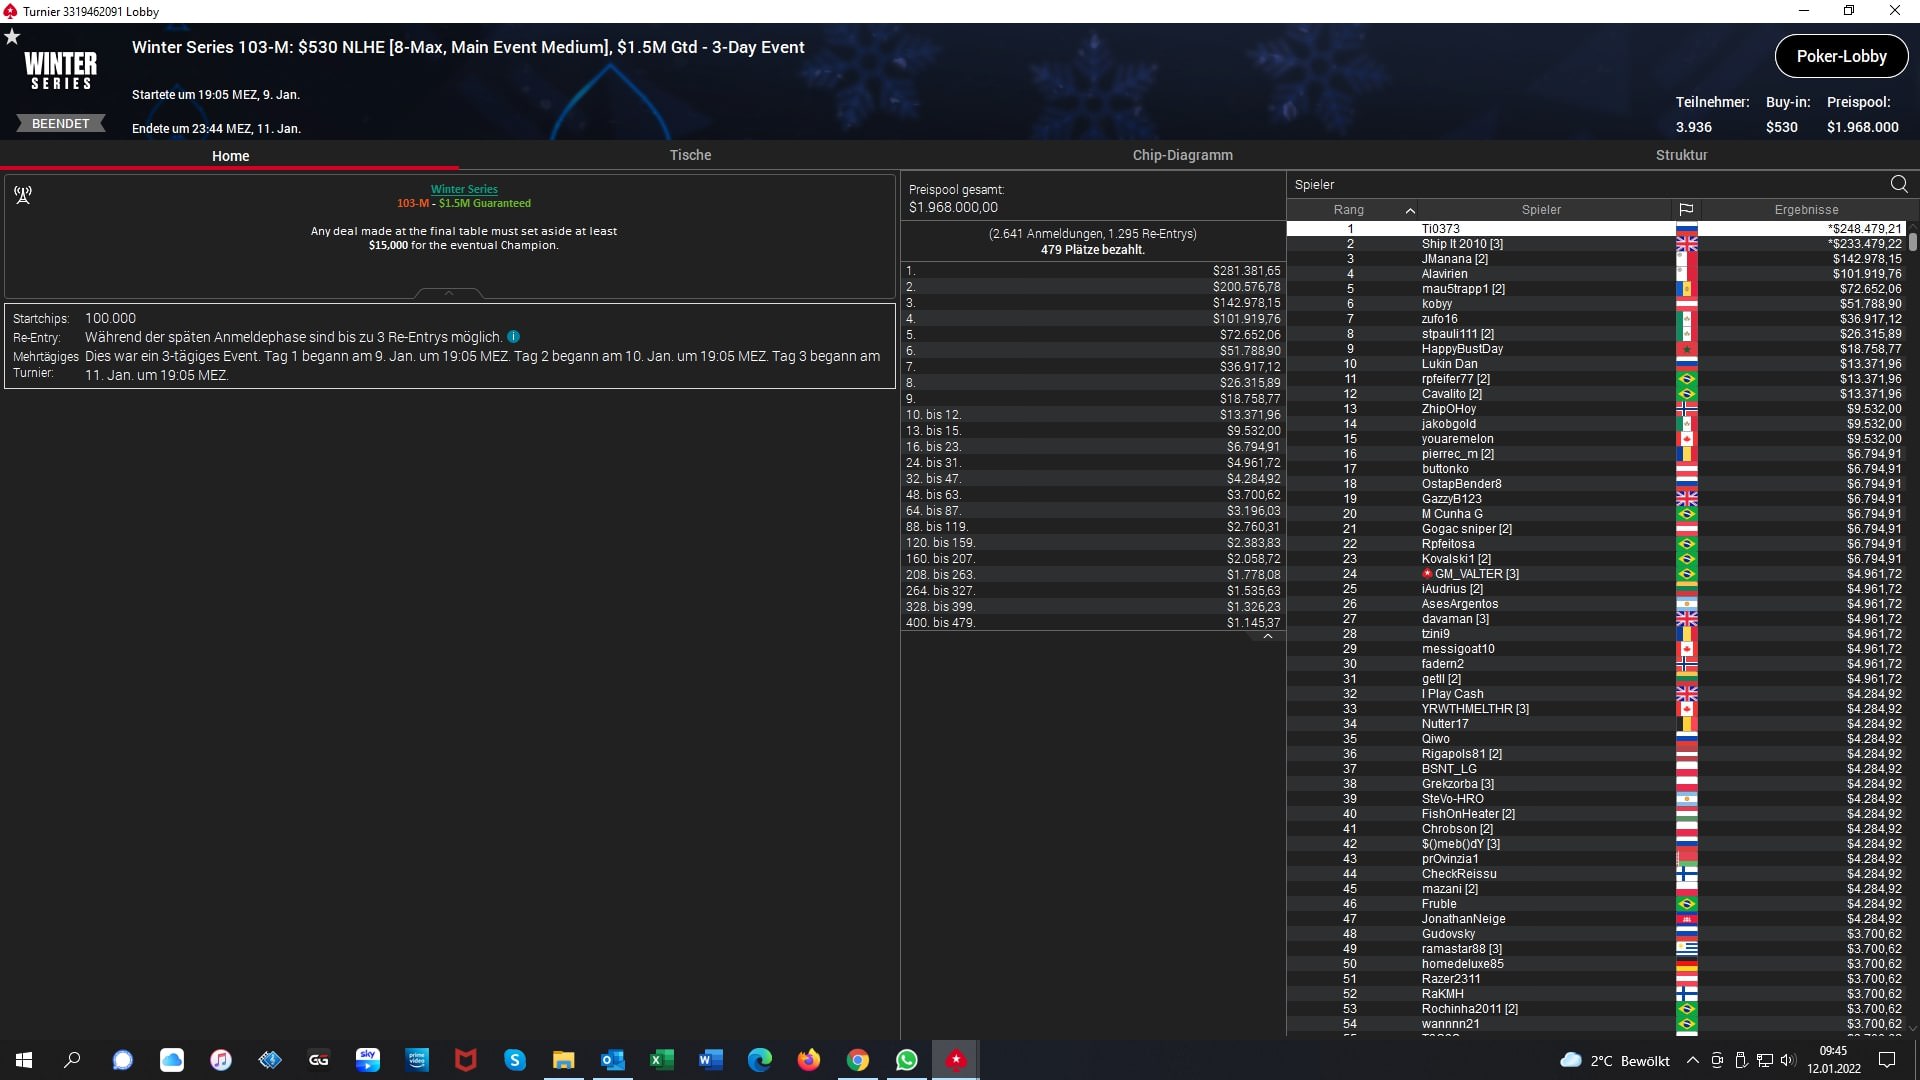Open WhatsApp from the taskbar
The image size is (1920, 1080).
pyautogui.click(x=906, y=1060)
